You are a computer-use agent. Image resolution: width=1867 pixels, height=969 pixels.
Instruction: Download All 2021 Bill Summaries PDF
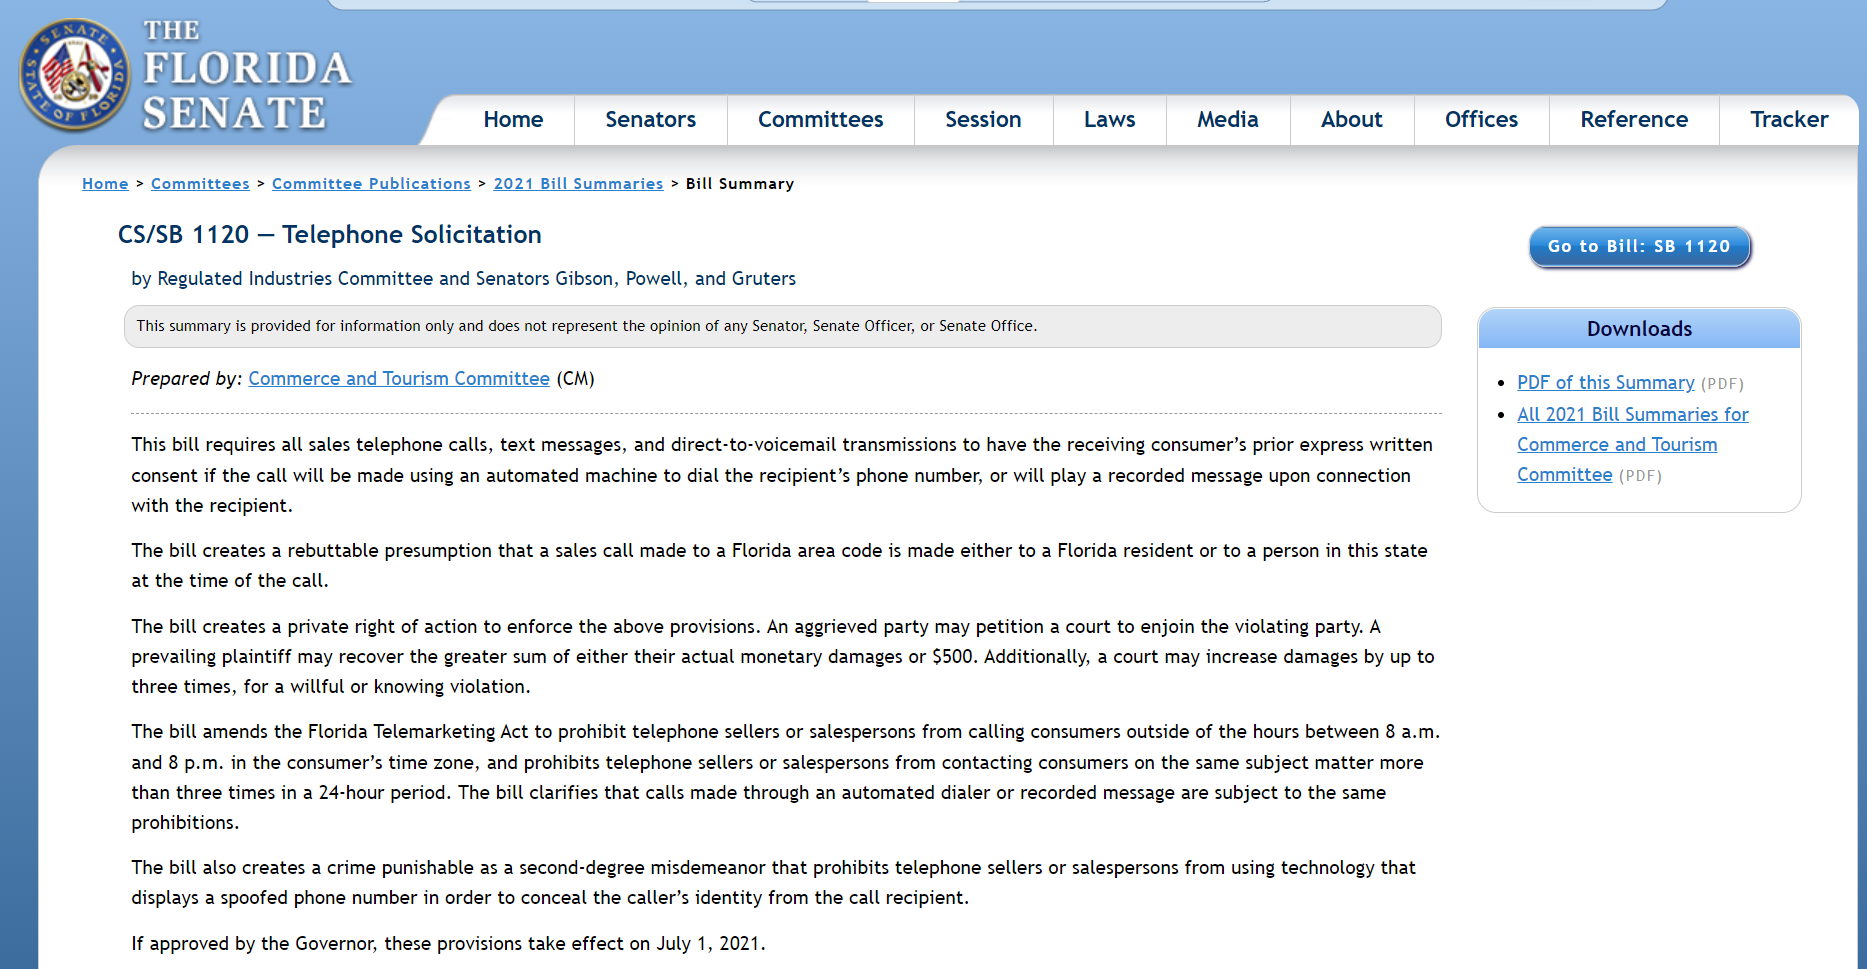(1632, 444)
